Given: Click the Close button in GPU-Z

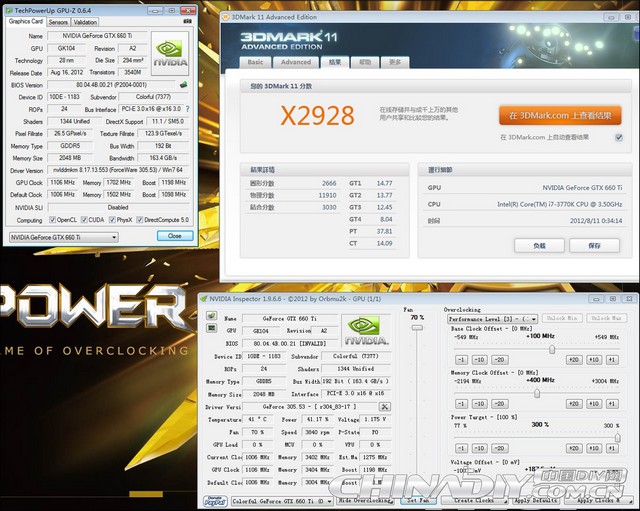Looking at the screenshot, I should tap(175, 236).
